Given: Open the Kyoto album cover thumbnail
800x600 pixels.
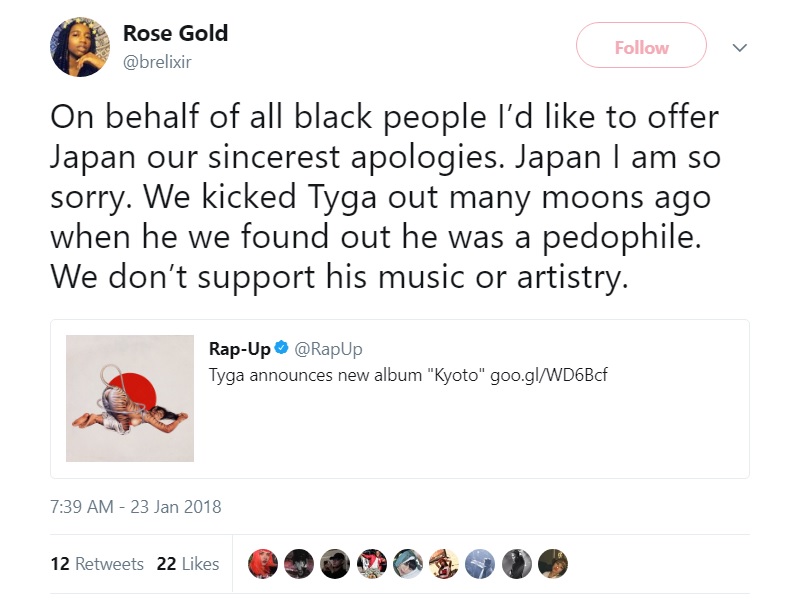Looking at the screenshot, I should (x=130, y=398).
